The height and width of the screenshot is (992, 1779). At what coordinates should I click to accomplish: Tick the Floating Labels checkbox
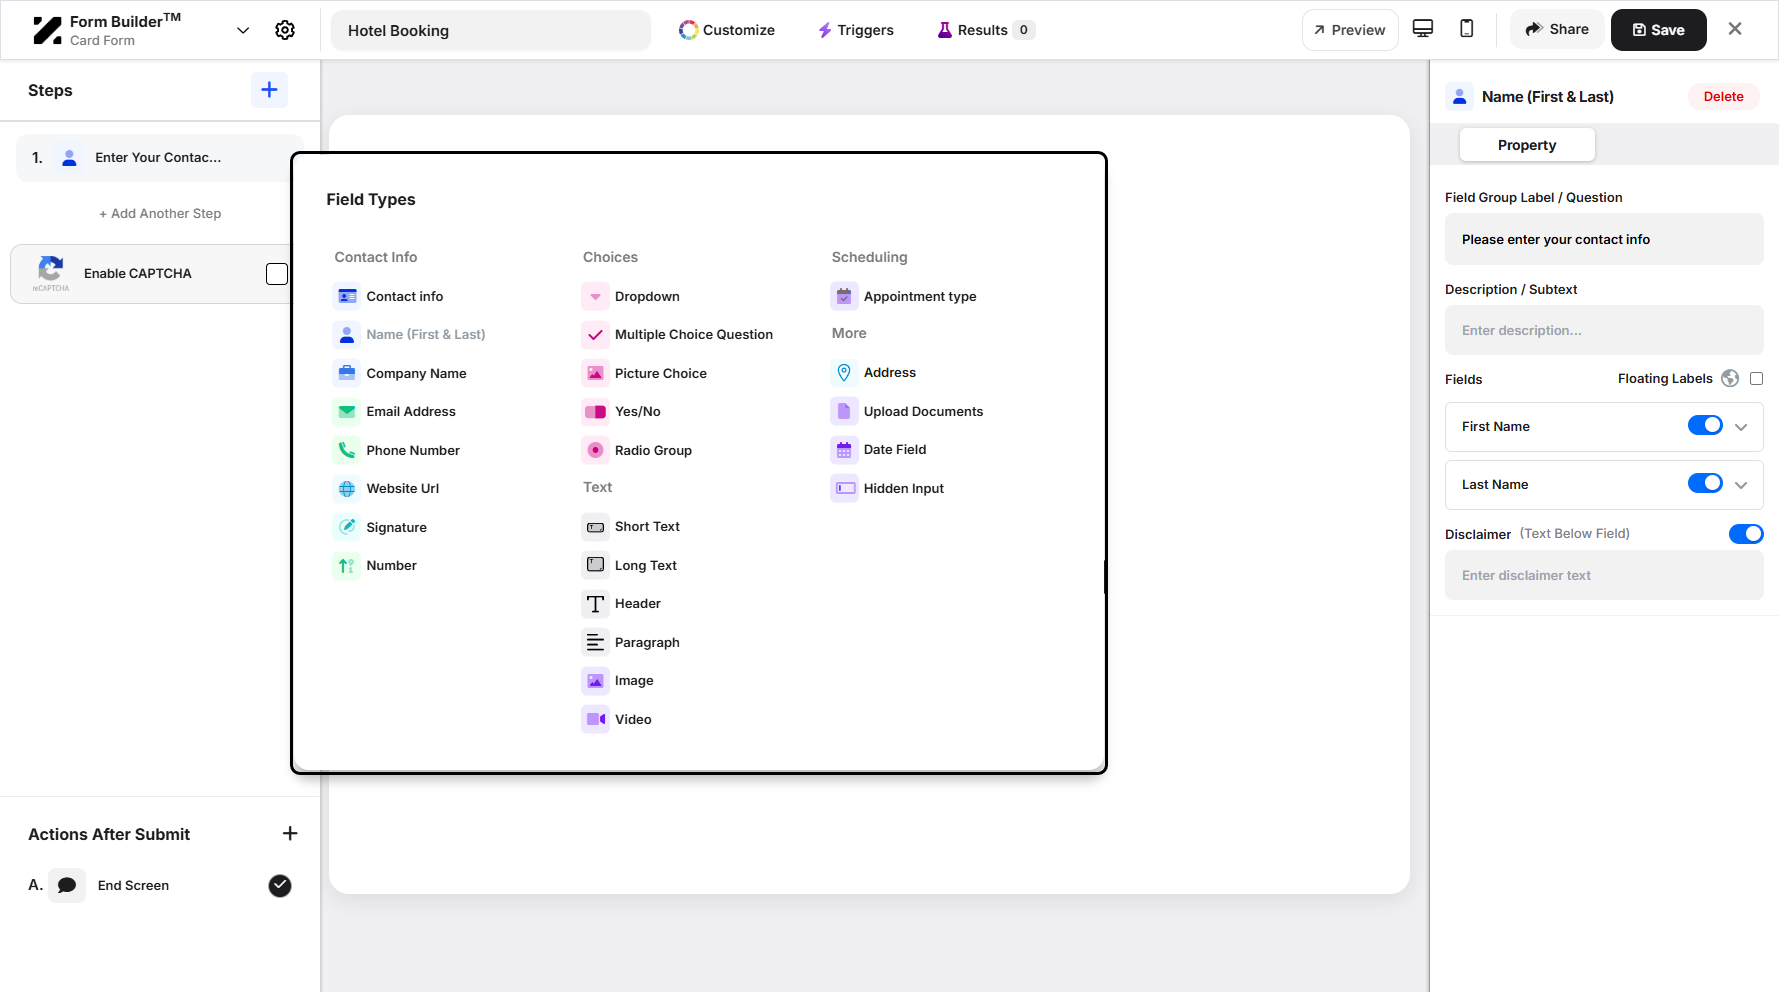tap(1756, 378)
